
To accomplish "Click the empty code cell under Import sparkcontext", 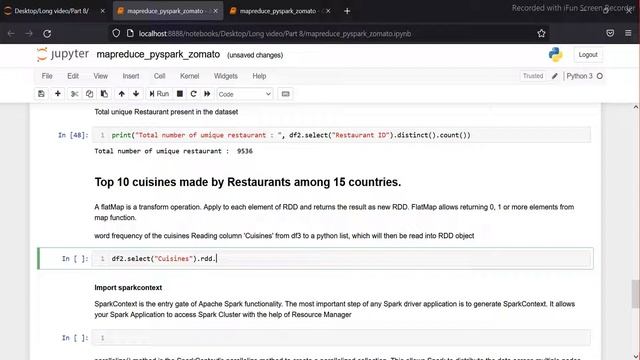I will [x=341, y=338].
